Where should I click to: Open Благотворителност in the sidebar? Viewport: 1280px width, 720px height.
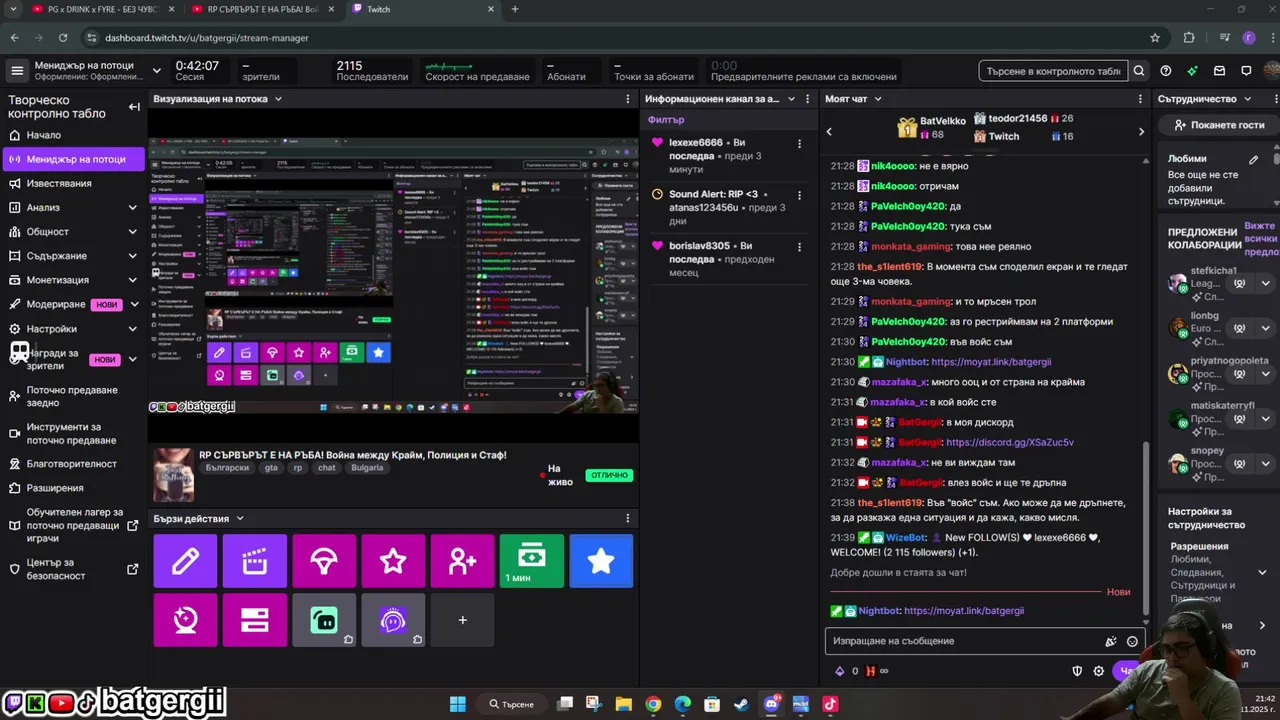(72, 464)
